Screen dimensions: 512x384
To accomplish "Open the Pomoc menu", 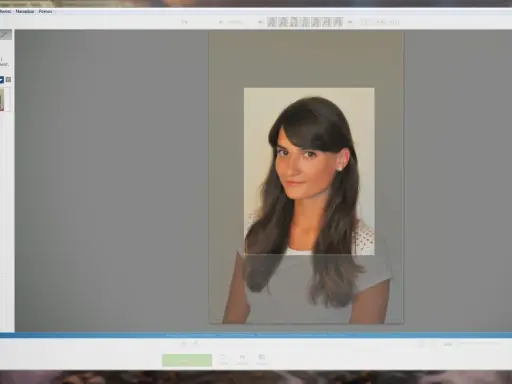I will (45, 11).
